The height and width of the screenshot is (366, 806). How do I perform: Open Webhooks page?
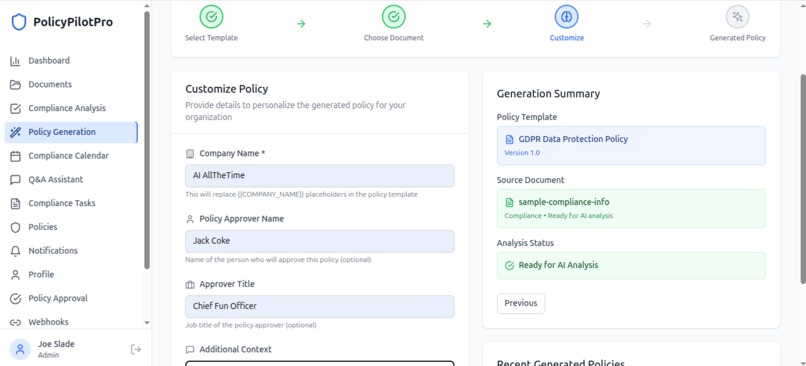(71, 322)
